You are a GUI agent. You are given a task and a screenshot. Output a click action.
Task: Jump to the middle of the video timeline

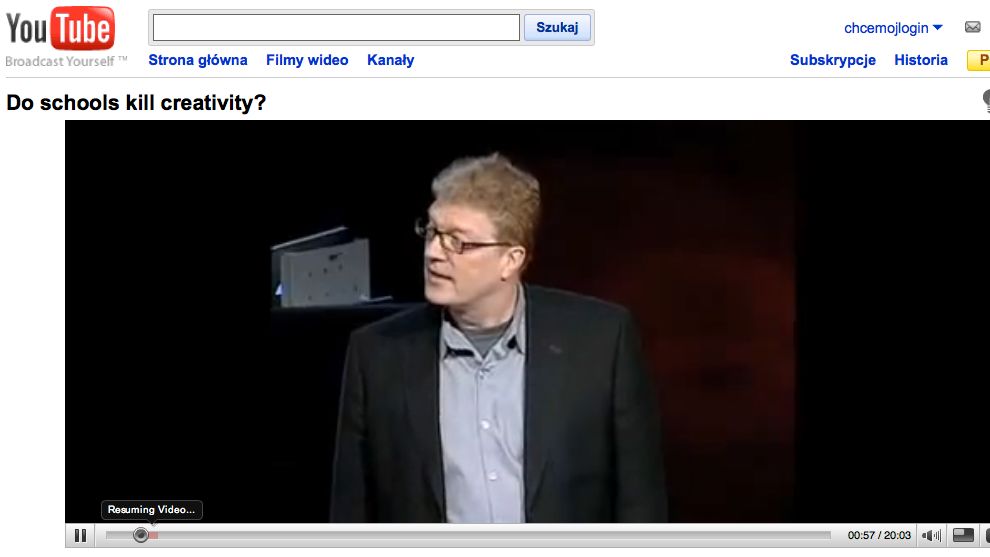click(x=468, y=536)
